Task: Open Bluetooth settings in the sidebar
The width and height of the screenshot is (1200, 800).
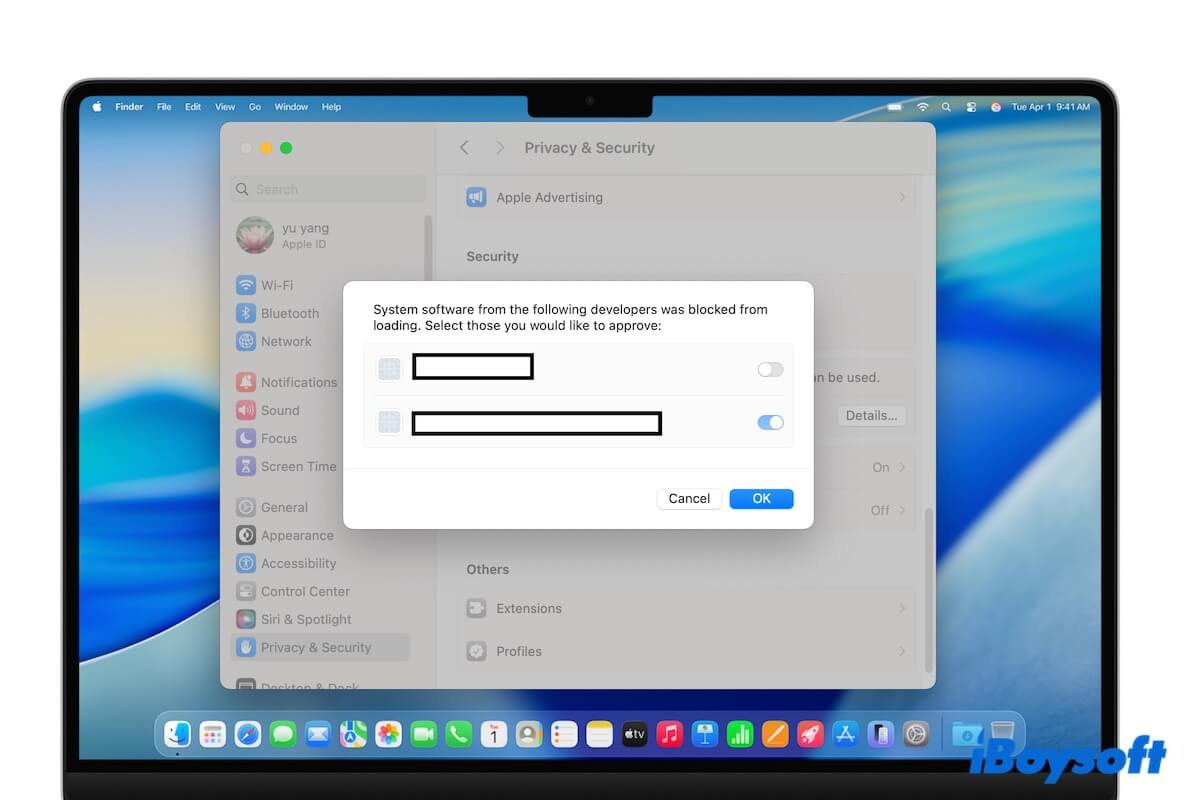Action: (x=290, y=313)
